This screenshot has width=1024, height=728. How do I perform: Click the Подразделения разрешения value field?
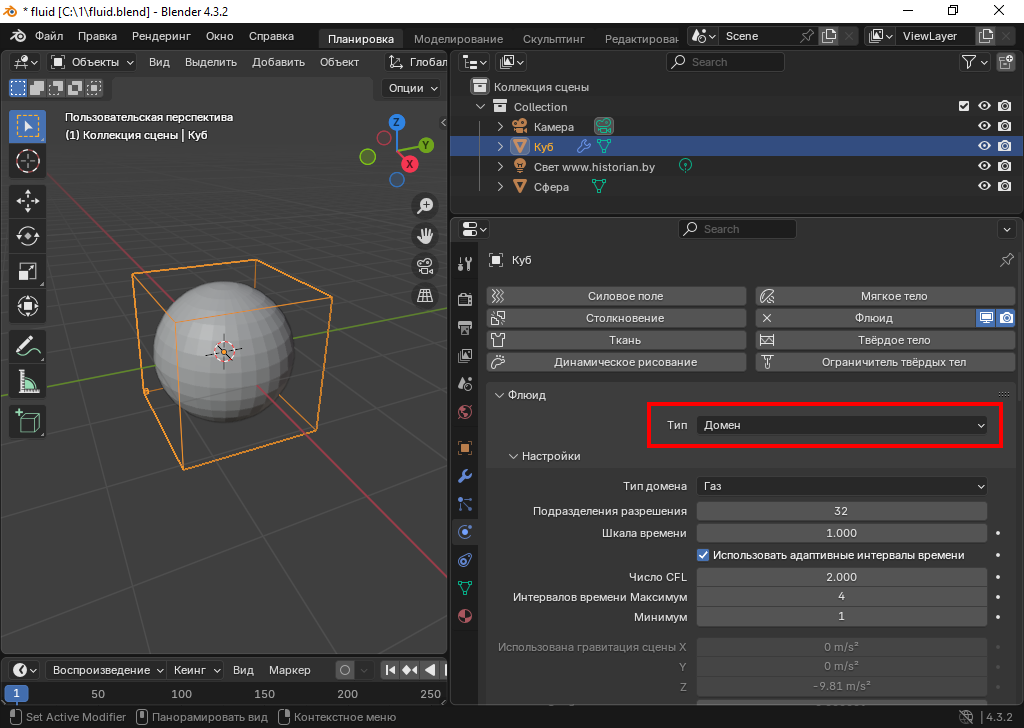pos(841,511)
